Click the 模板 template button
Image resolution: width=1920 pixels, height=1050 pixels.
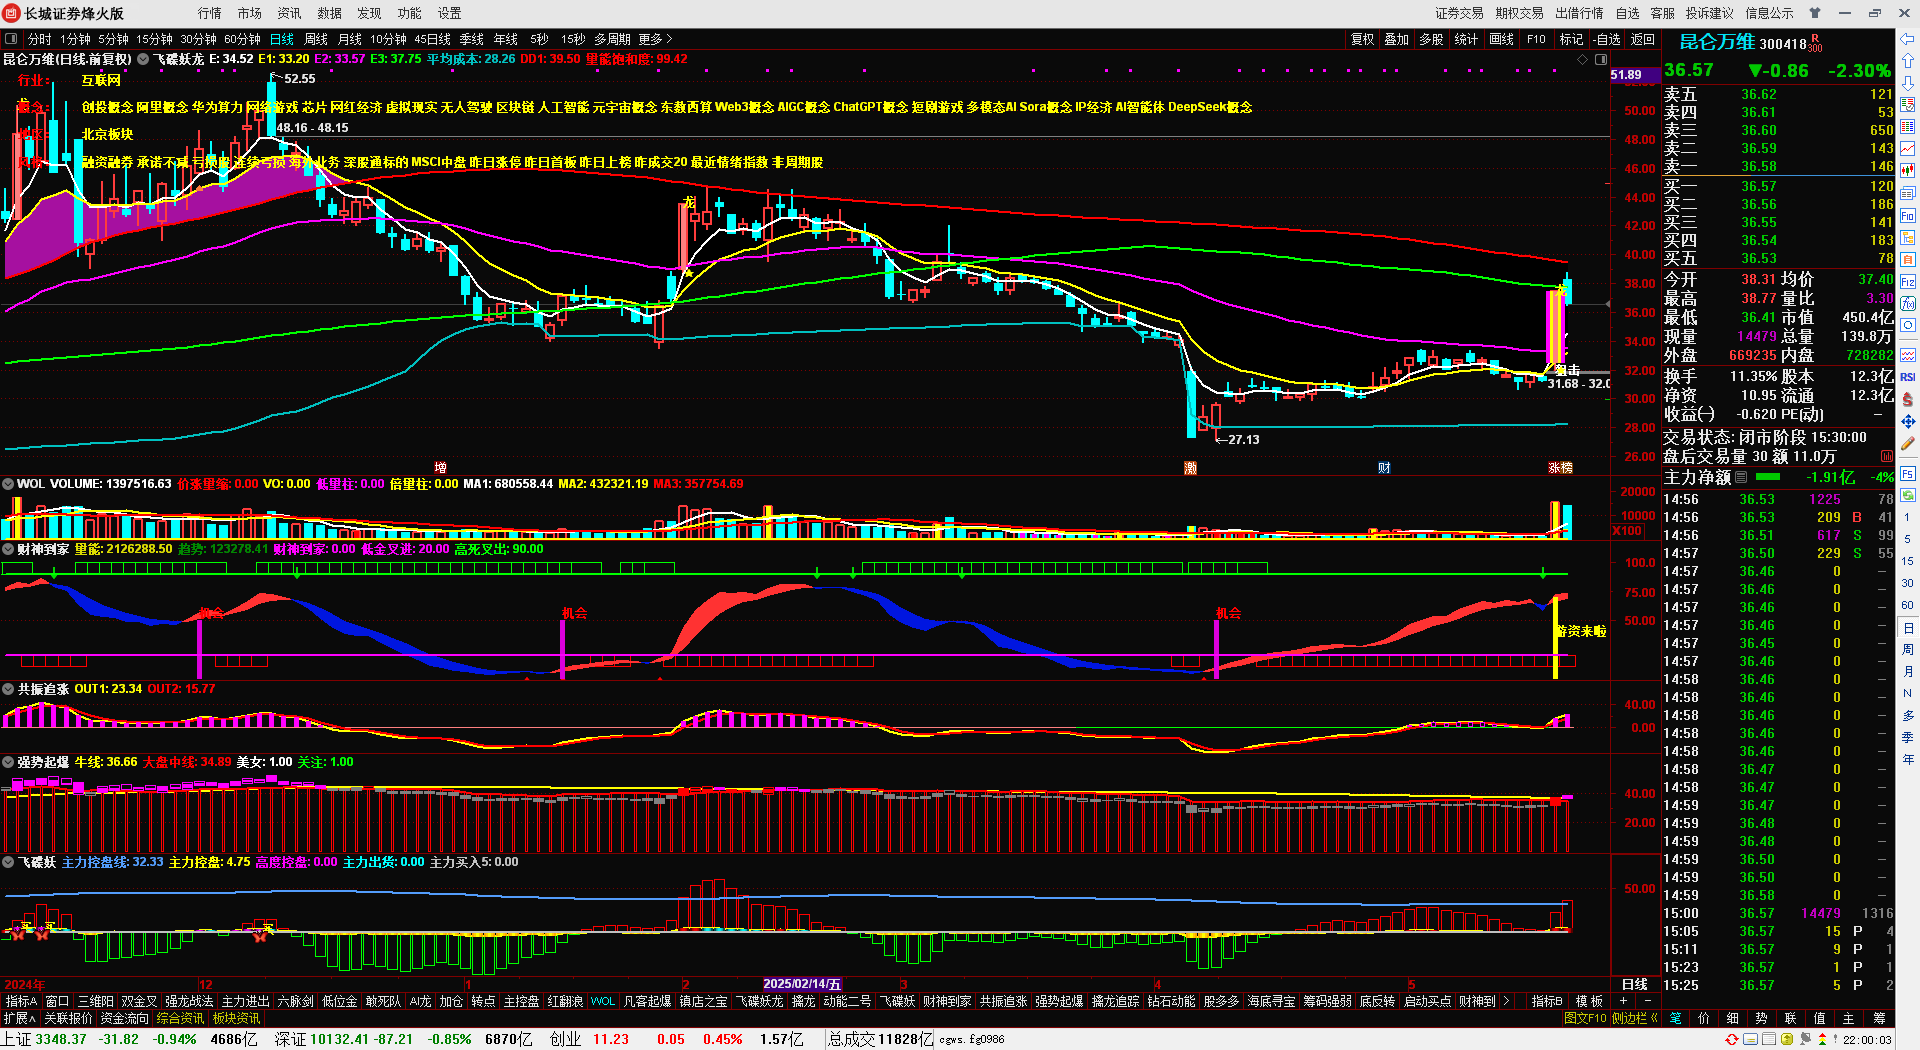[x=1589, y=1001]
